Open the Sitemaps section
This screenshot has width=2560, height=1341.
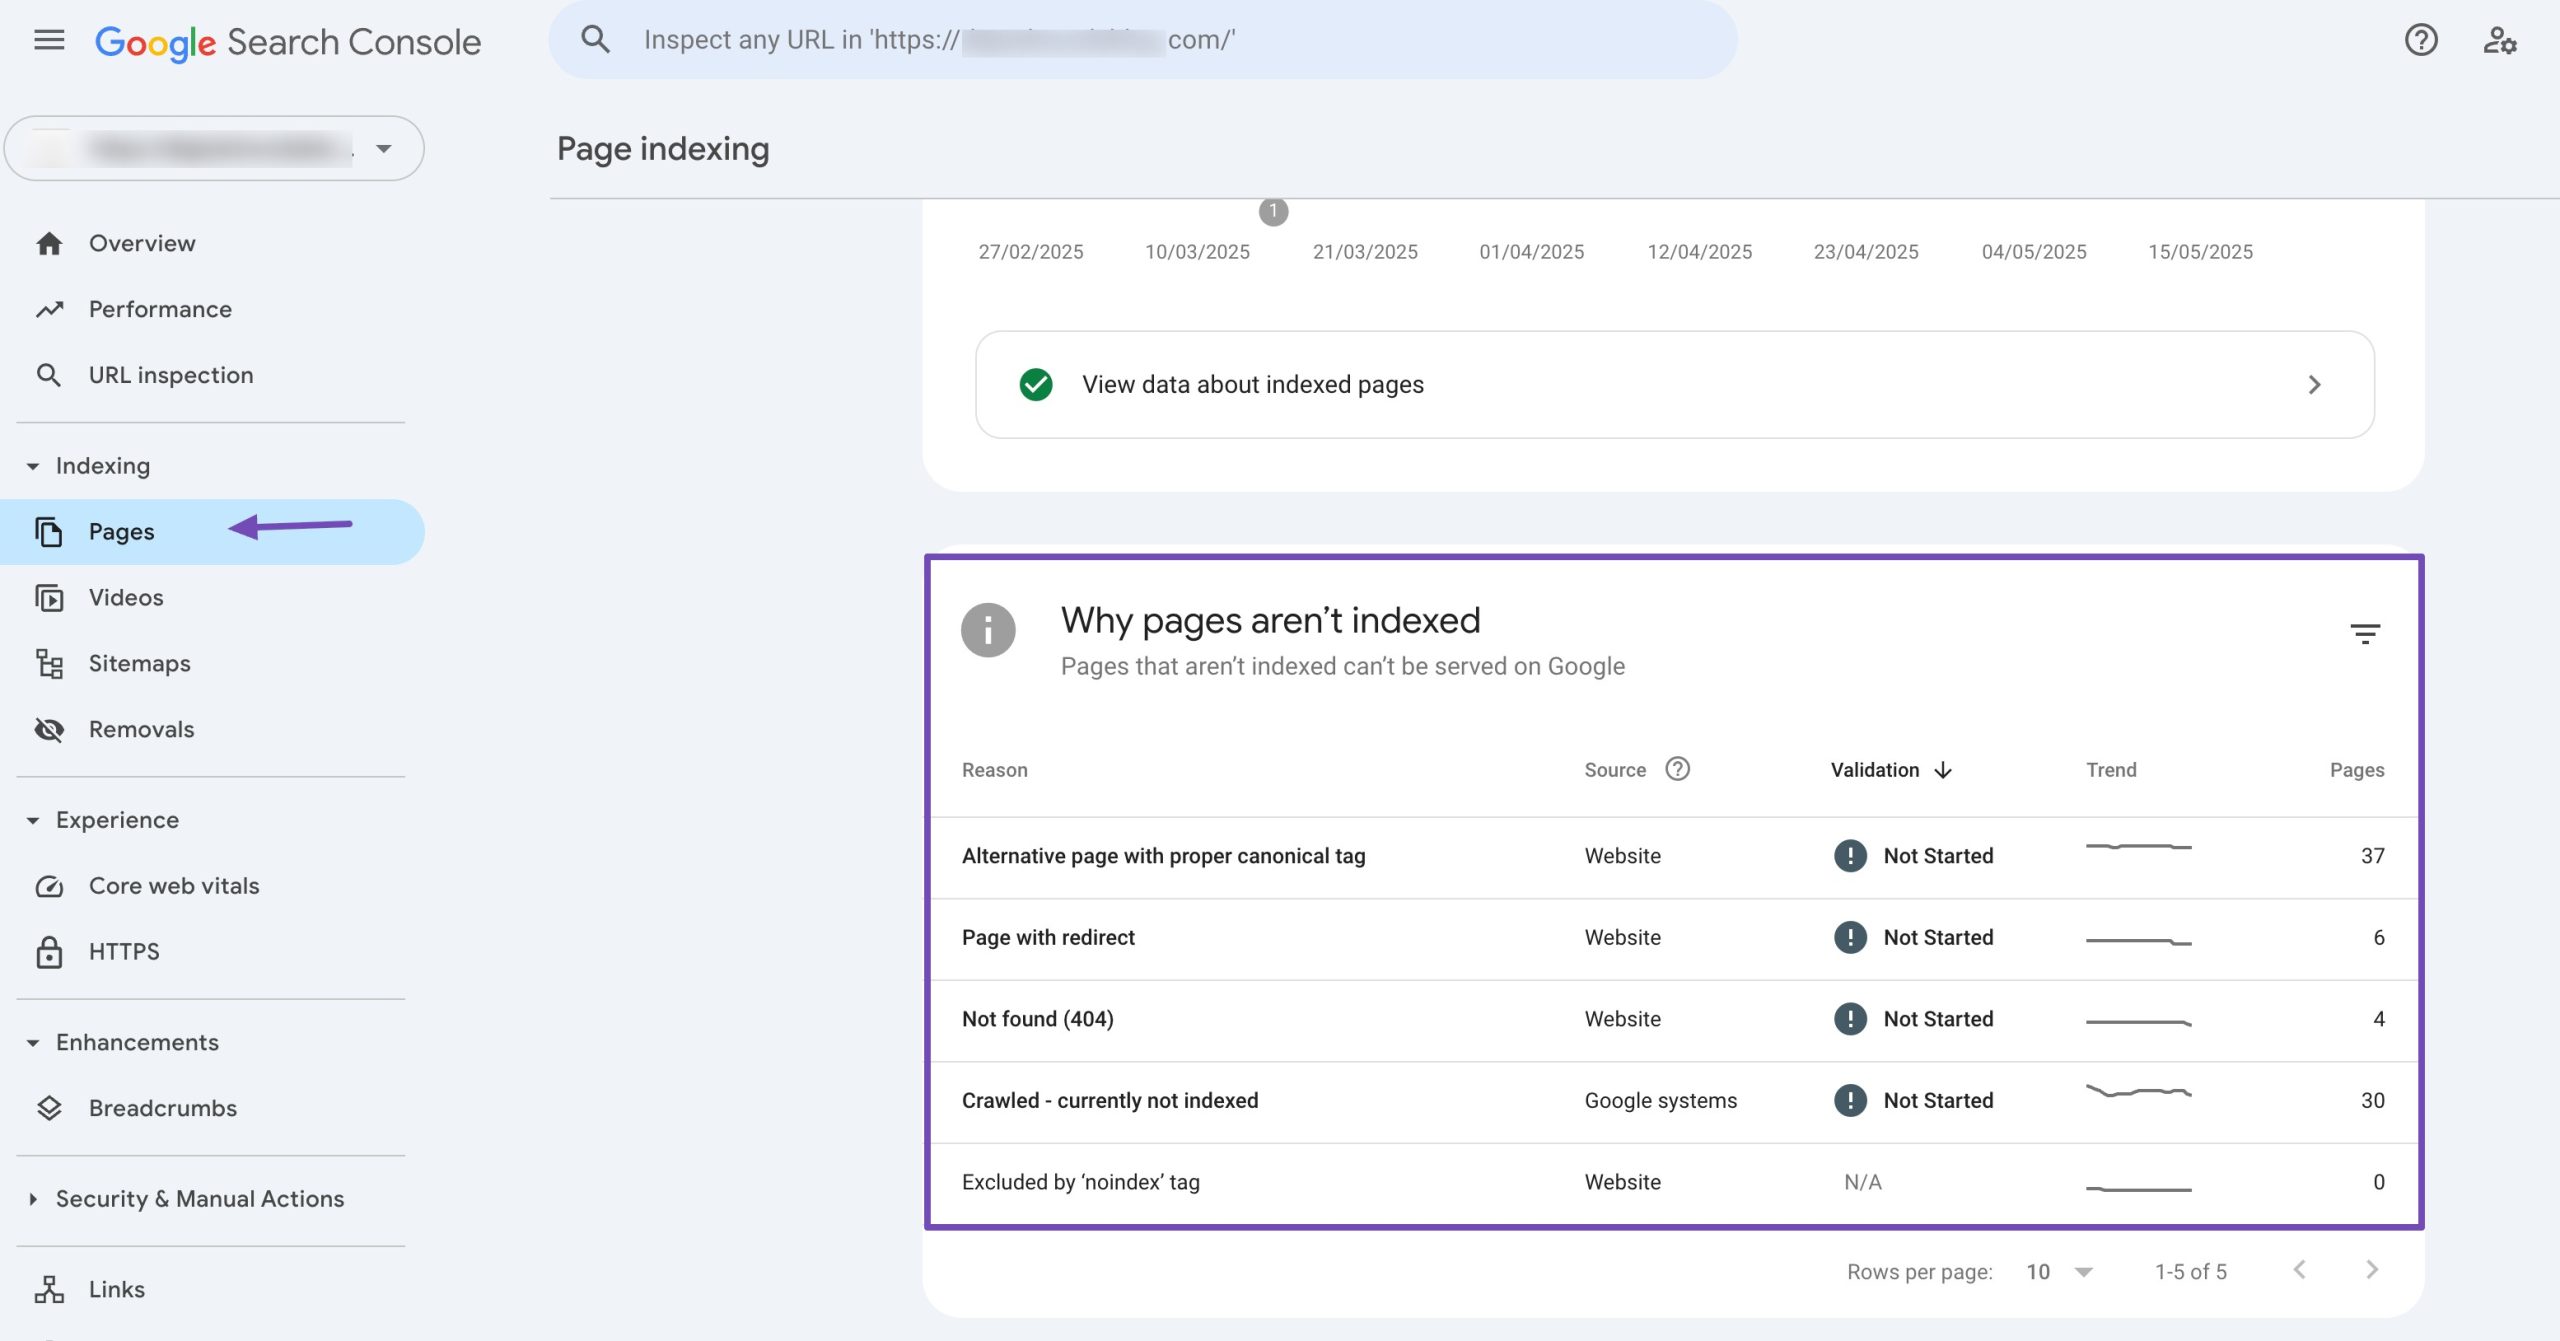(139, 663)
